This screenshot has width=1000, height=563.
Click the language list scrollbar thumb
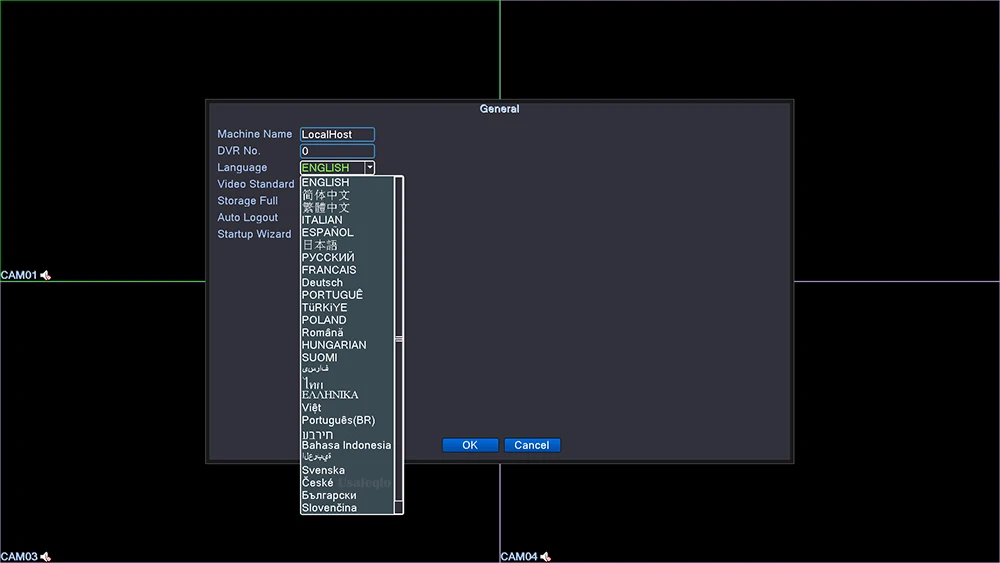399,339
